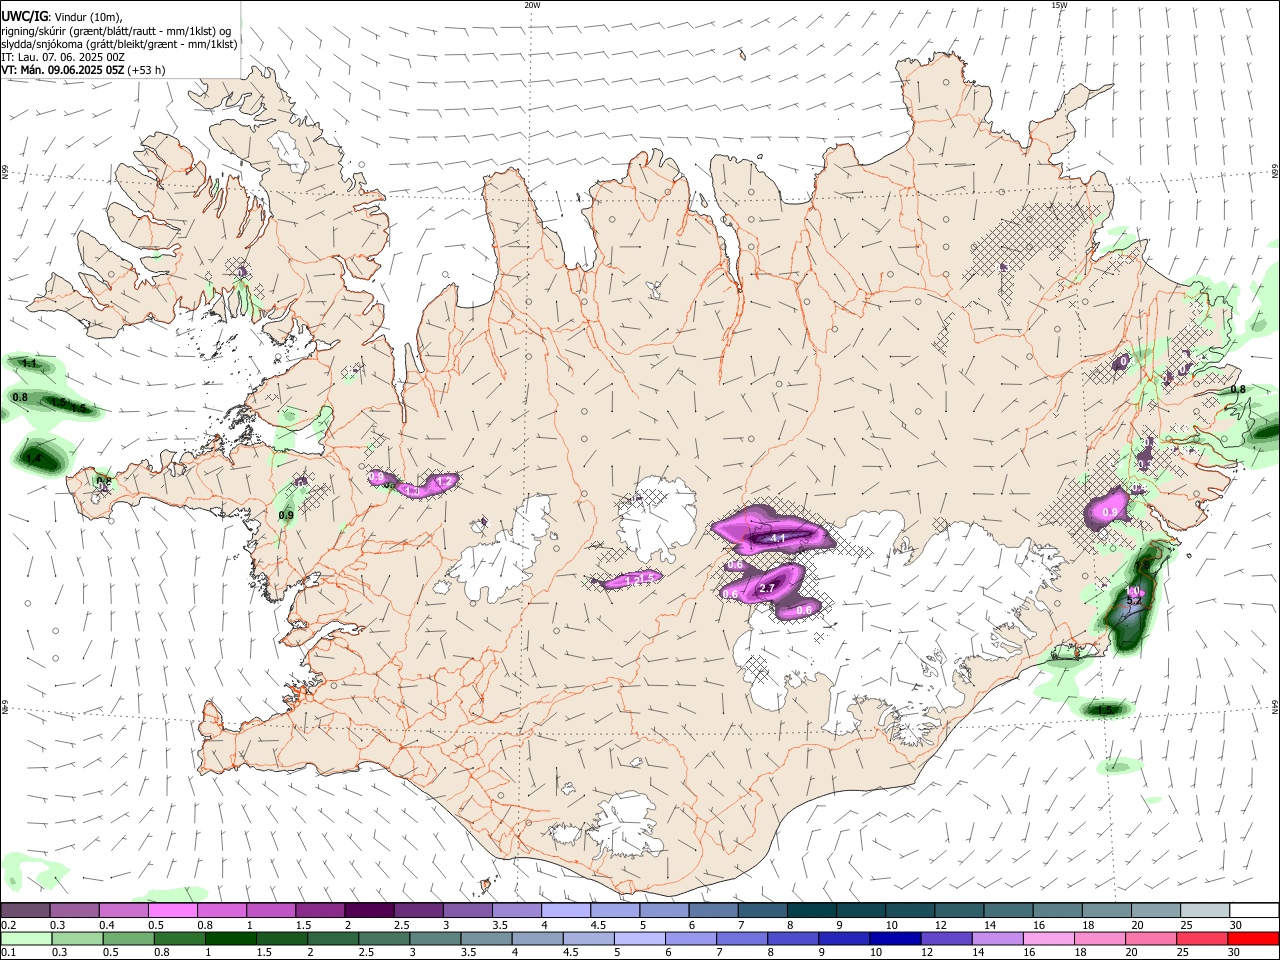
Task: Click the palest green lower swatch between 0.1 and 0.3
Action: [x=27, y=938]
